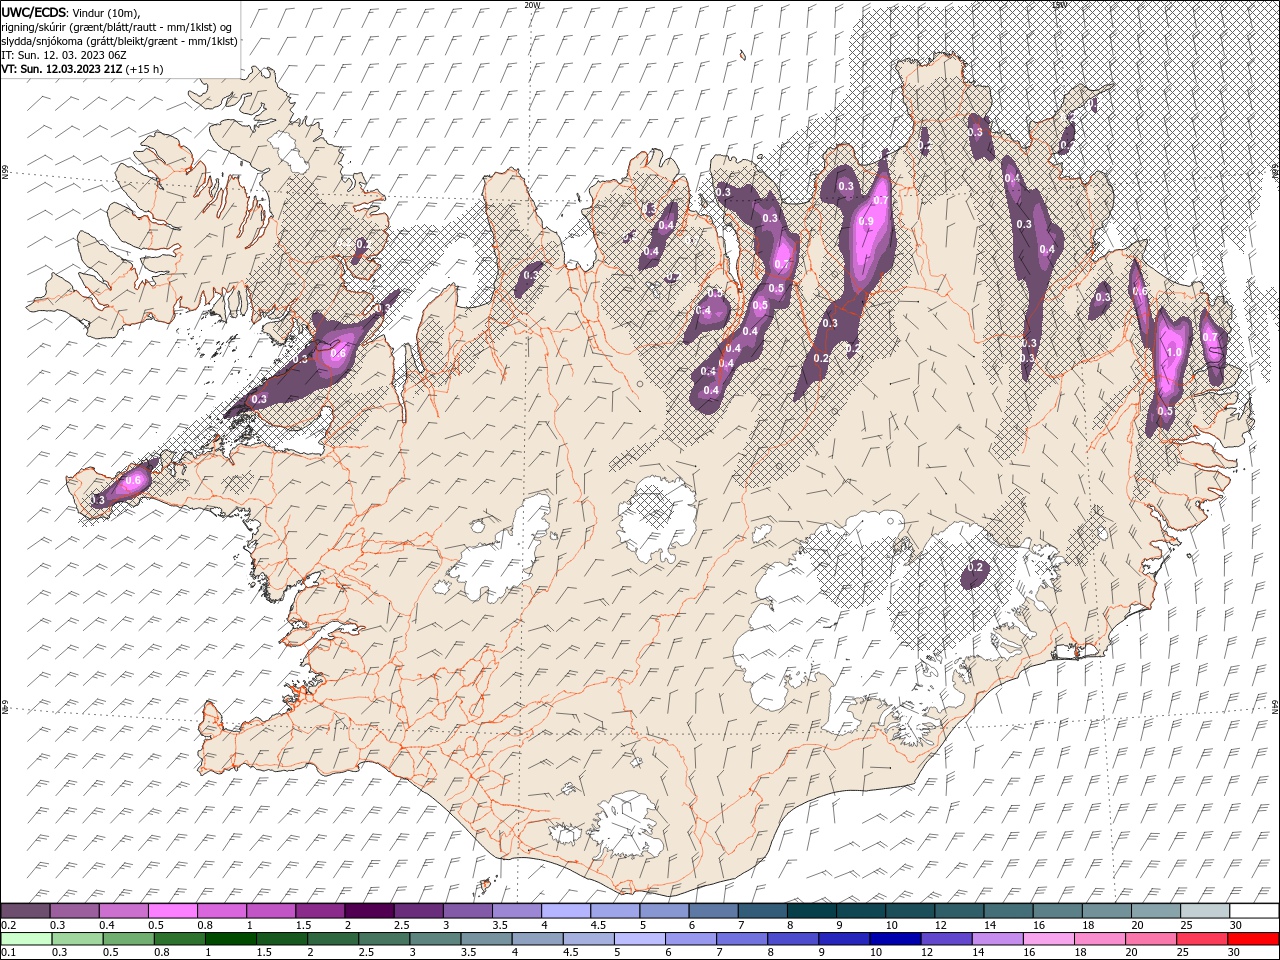The height and width of the screenshot is (960, 1280).
Task: Click the small purple 0.2 snow patch by the southeast glacier
Action: pos(975,573)
